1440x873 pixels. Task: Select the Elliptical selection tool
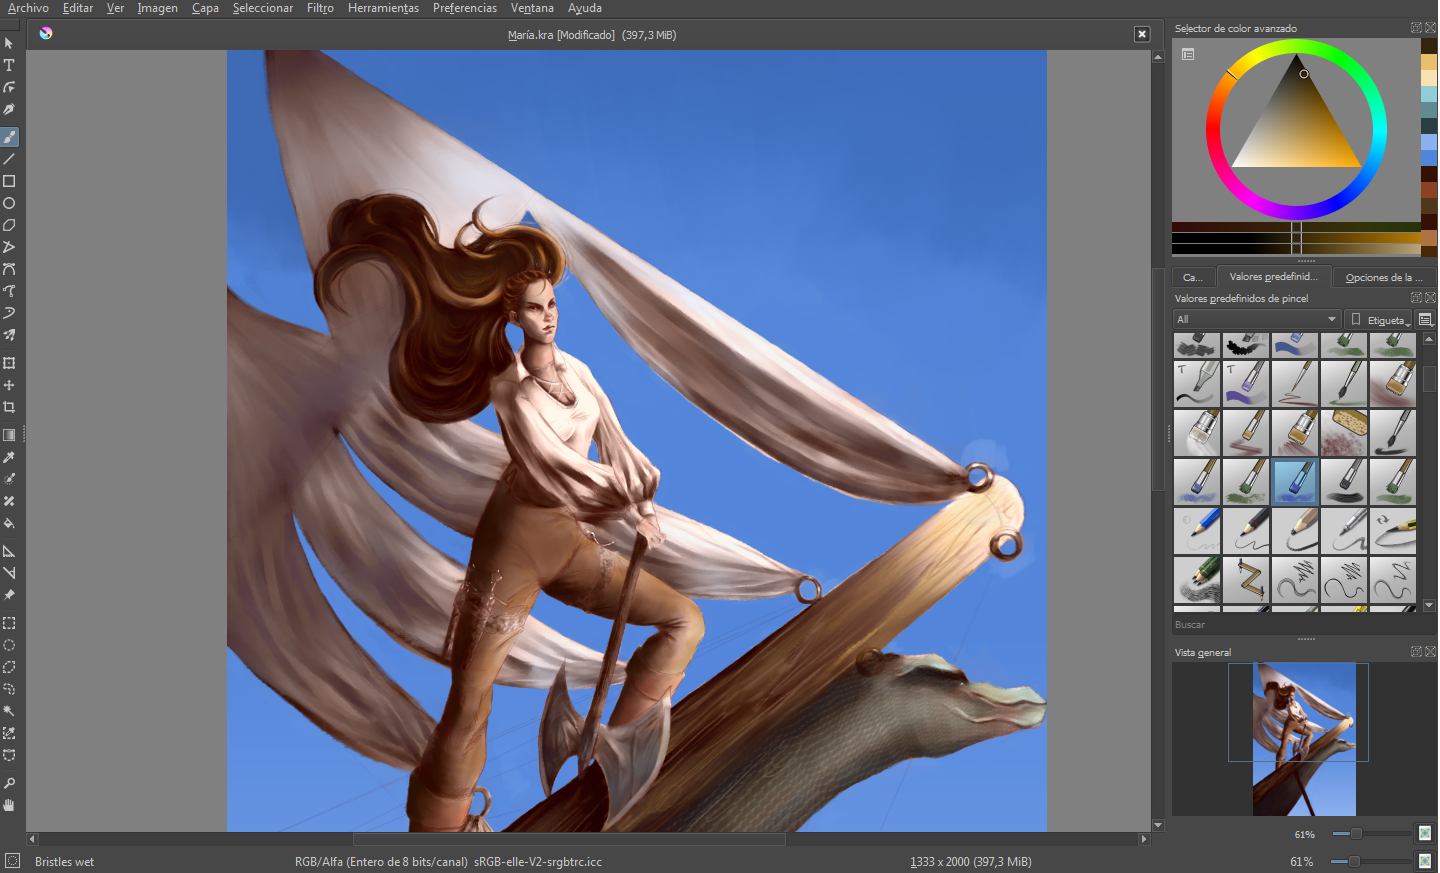pos(9,645)
